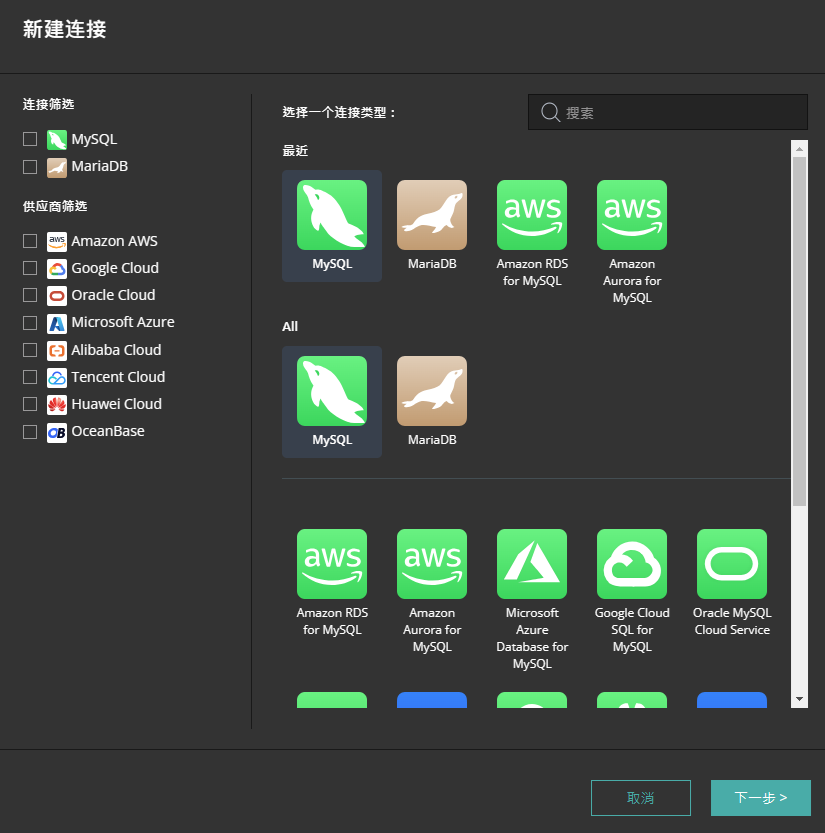Click the magnifier icon in search box
Viewport: 825px width, 833px height.
(x=550, y=112)
